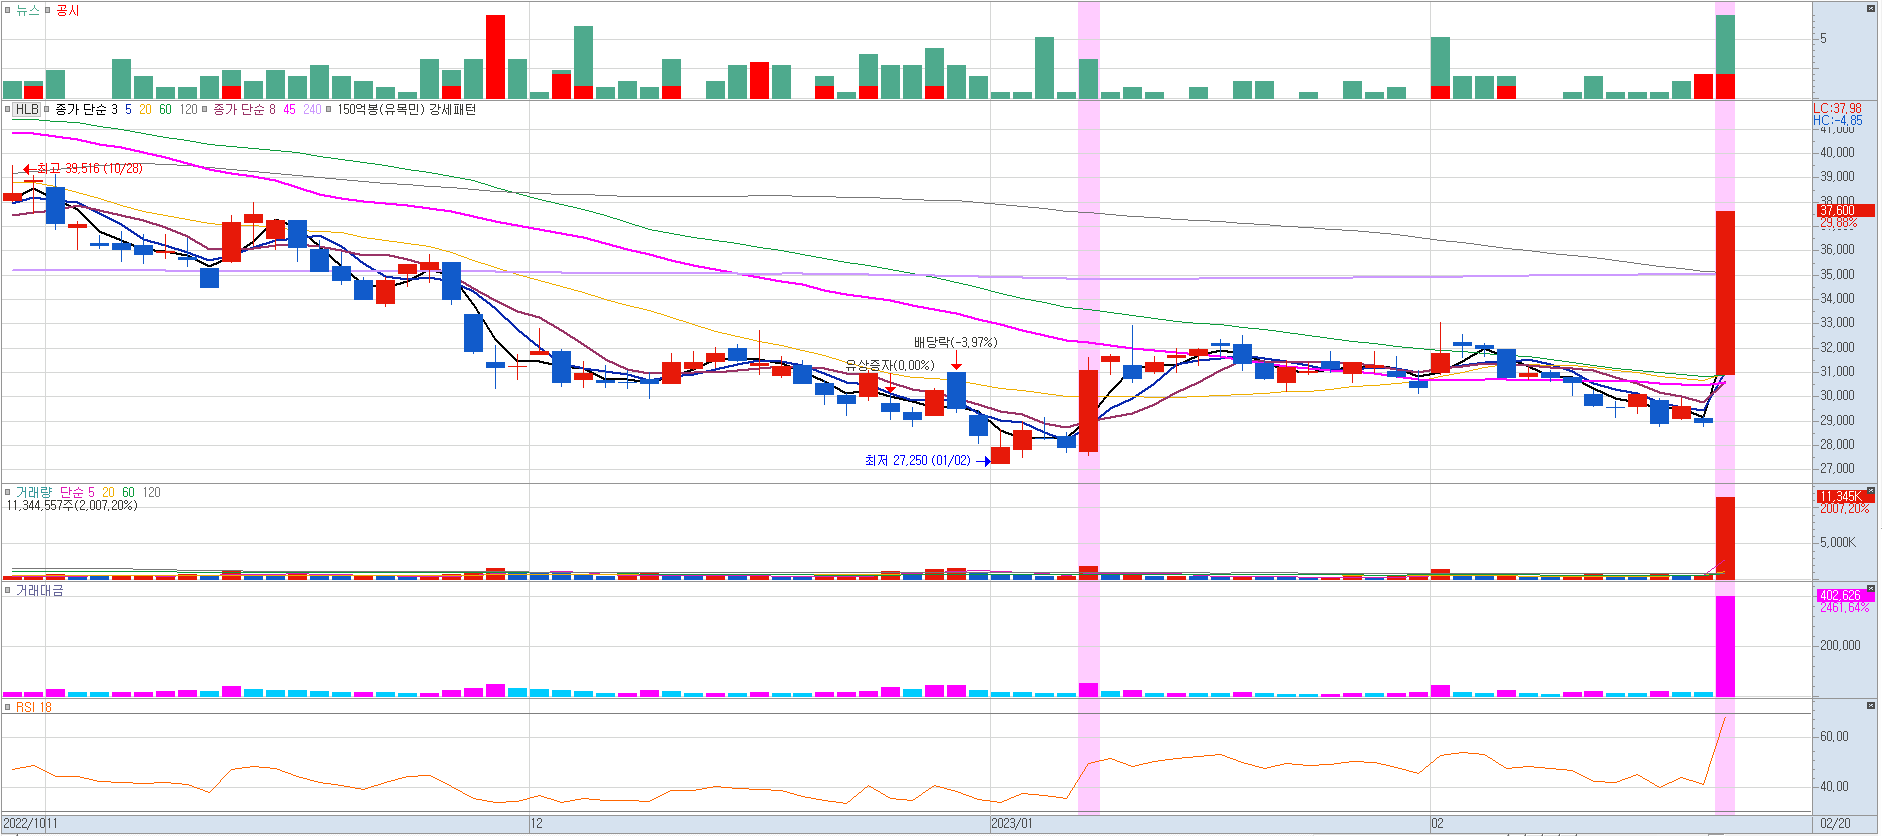The image size is (1882, 836).
Task: Open the 거래량 volume indicator label
Action: (x=33, y=492)
